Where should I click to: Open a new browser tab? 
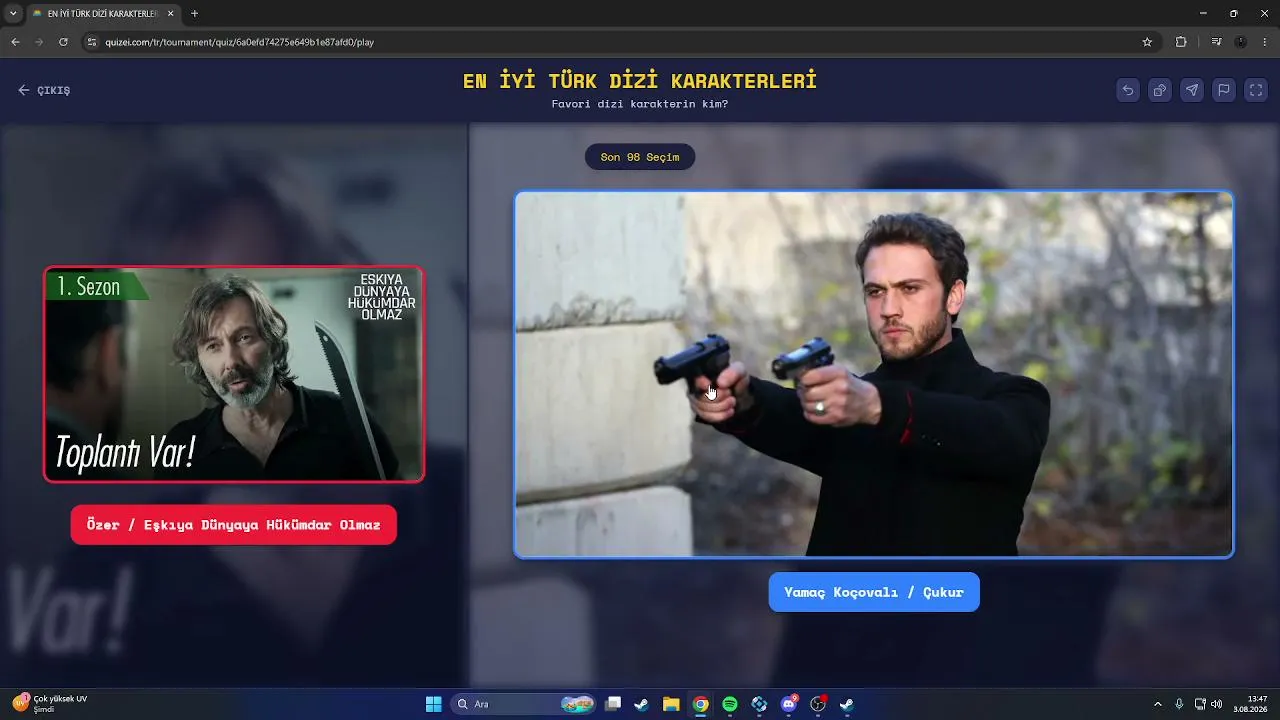pos(194,14)
